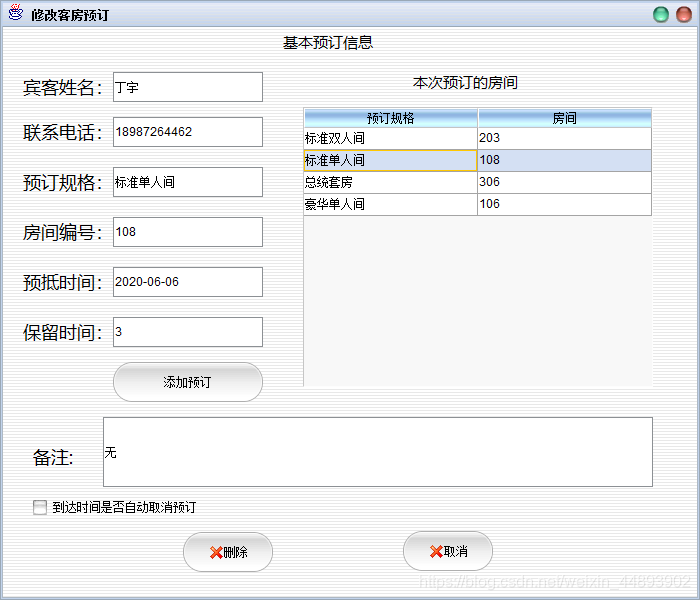Click the 保留时间 label
The width and height of the screenshot is (700, 600).
coord(62,333)
